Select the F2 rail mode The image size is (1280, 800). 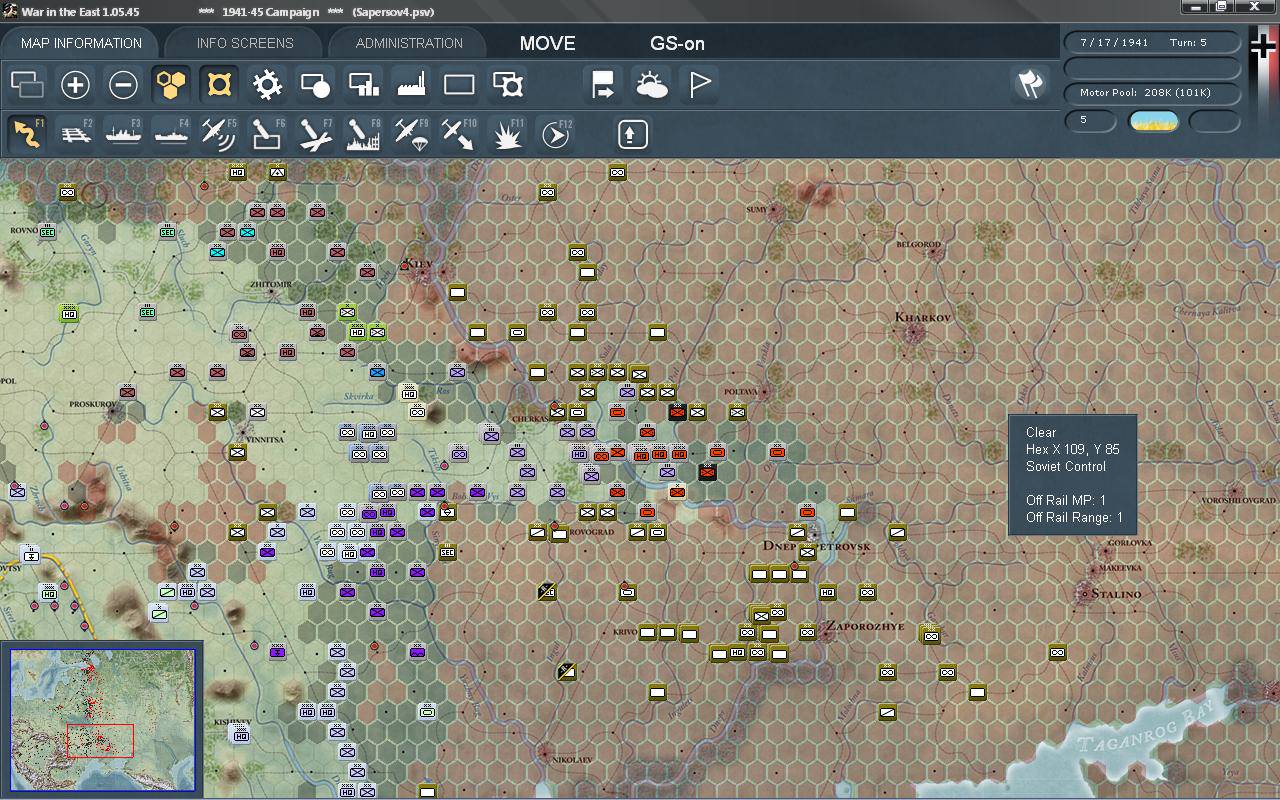point(75,133)
